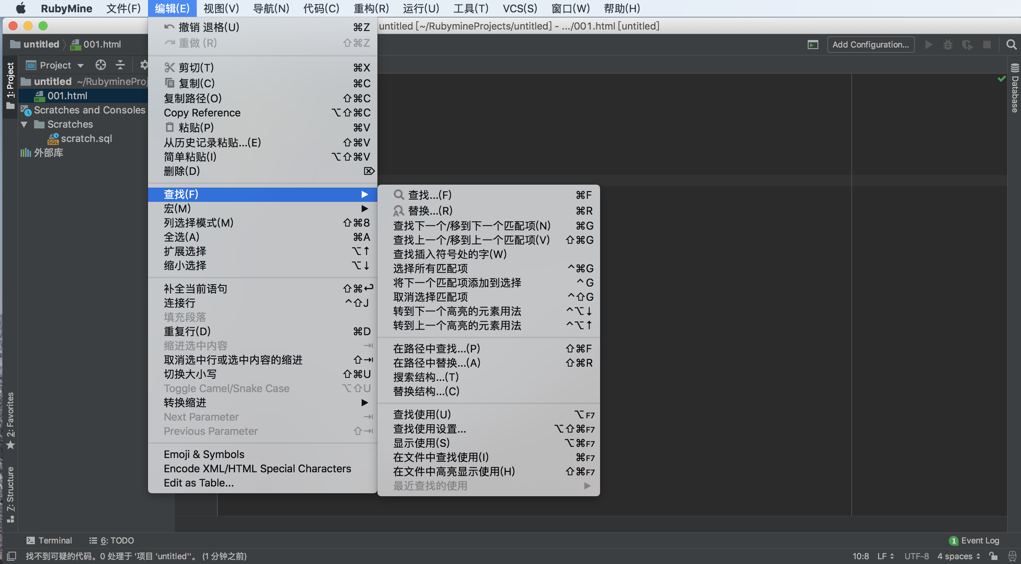Choose 在路径中查找...(P) find in path
Screen dimensions: 1021x564
click(x=488, y=349)
